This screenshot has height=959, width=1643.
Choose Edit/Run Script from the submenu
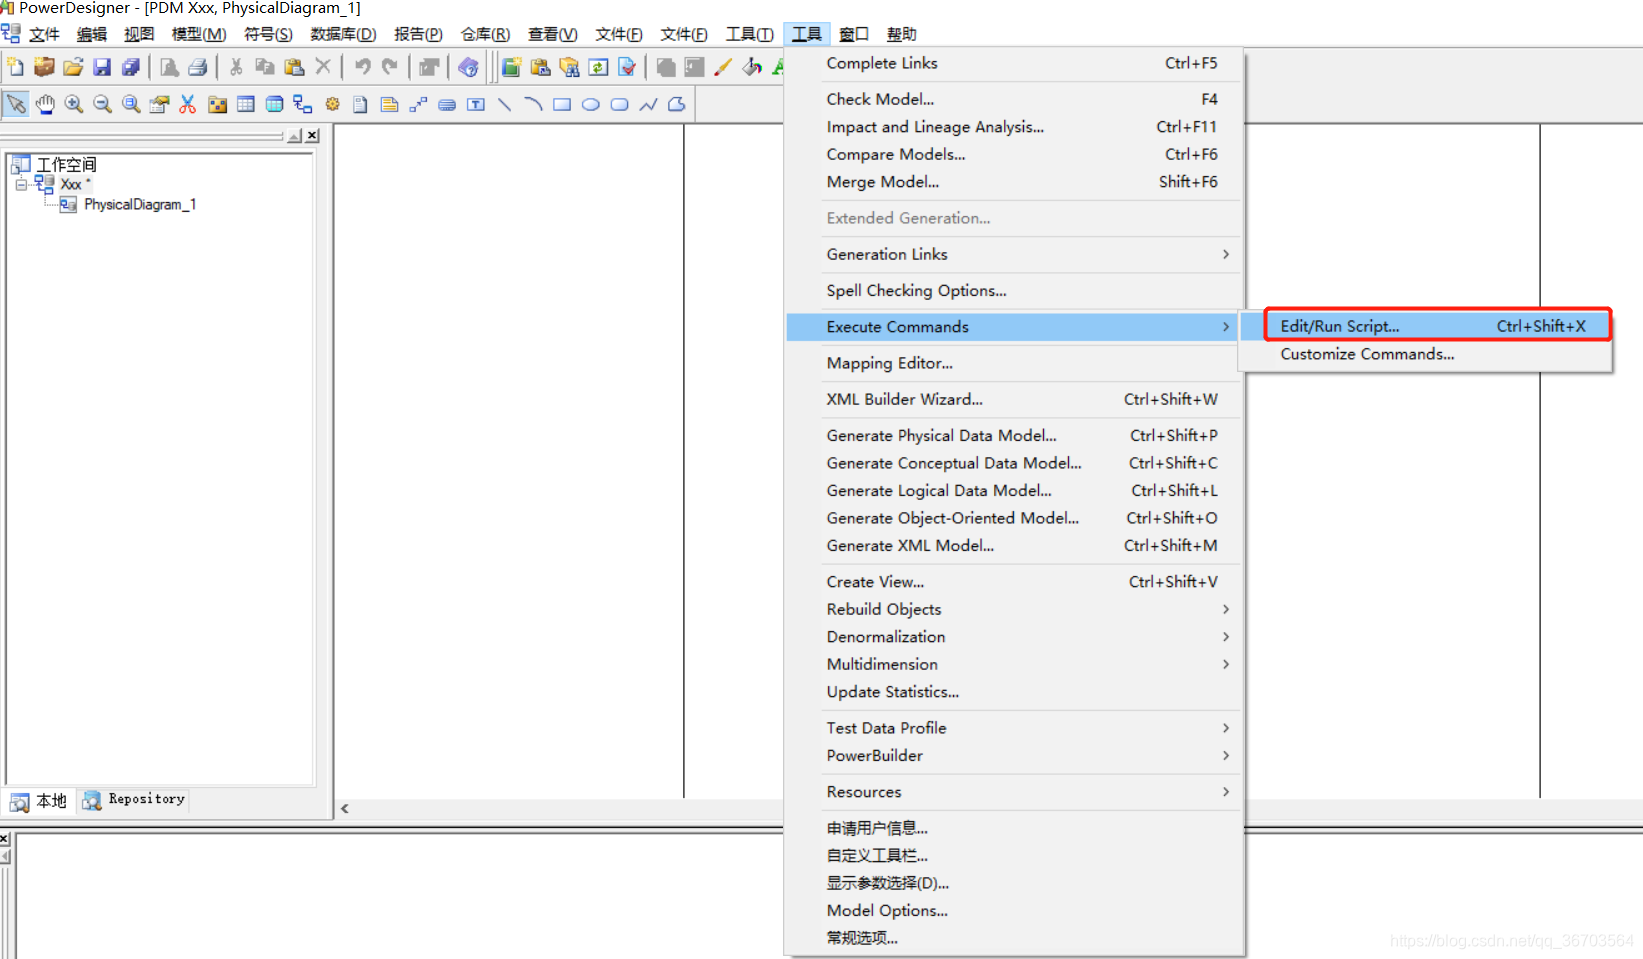pos(1438,326)
